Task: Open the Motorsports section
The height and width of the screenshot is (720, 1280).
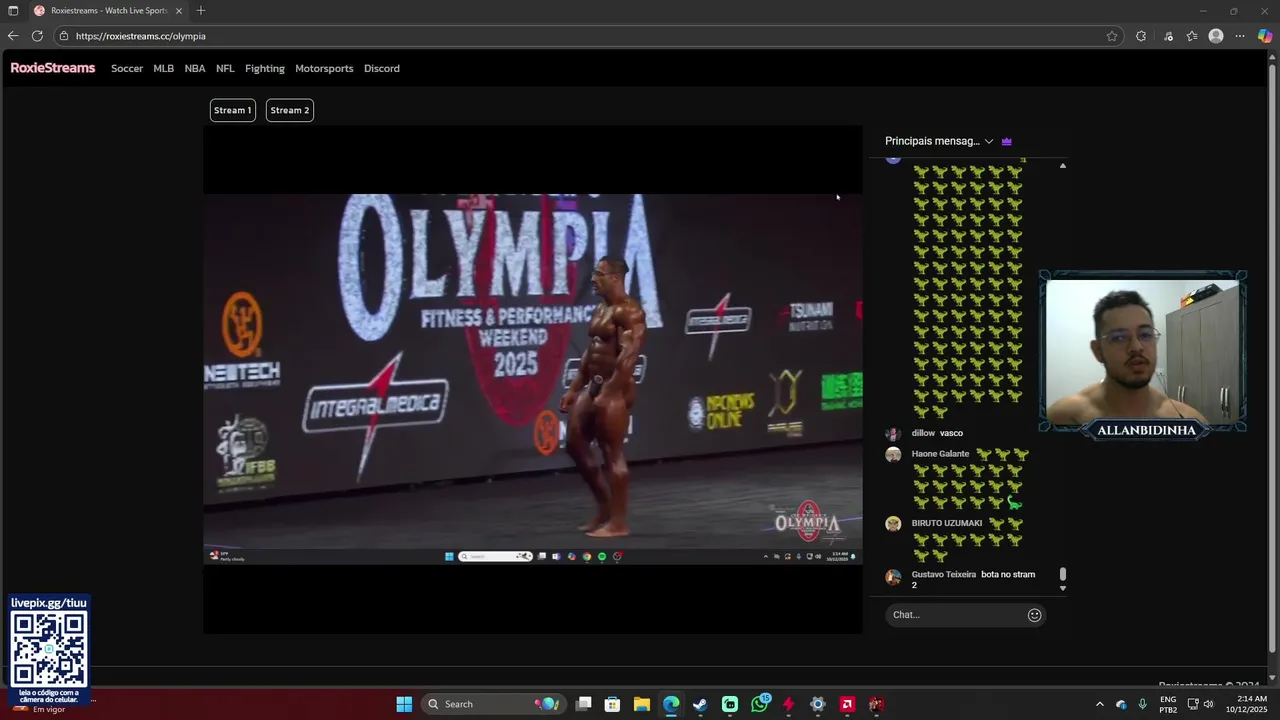Action: click(324, 68)
